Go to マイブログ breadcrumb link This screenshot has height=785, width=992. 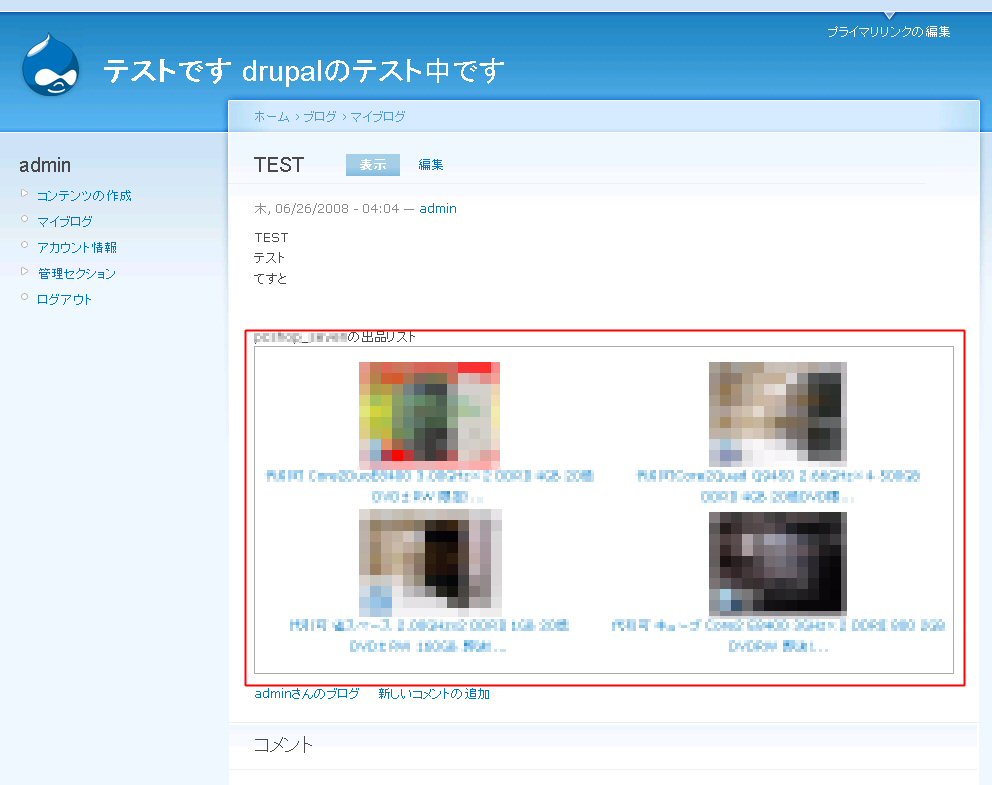pyautogui.click(x=378, y=116)
